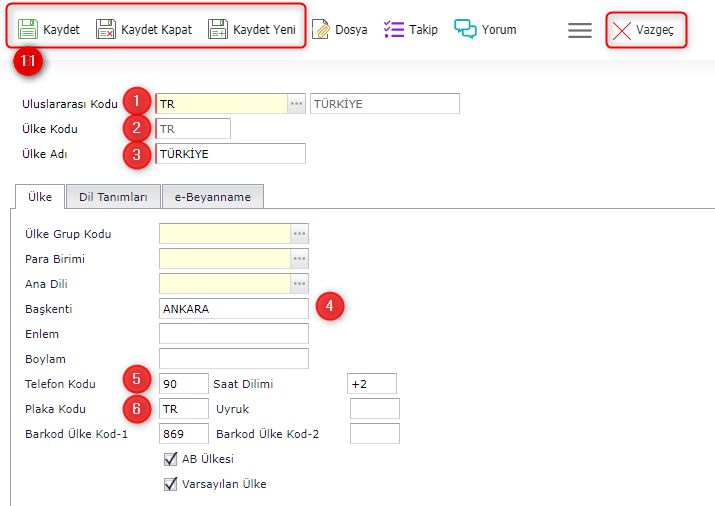Click the Kaydet Kapat toolbar icon
Image resolution: width=715 pixels, height=506 pixels.
click(106, 29)
